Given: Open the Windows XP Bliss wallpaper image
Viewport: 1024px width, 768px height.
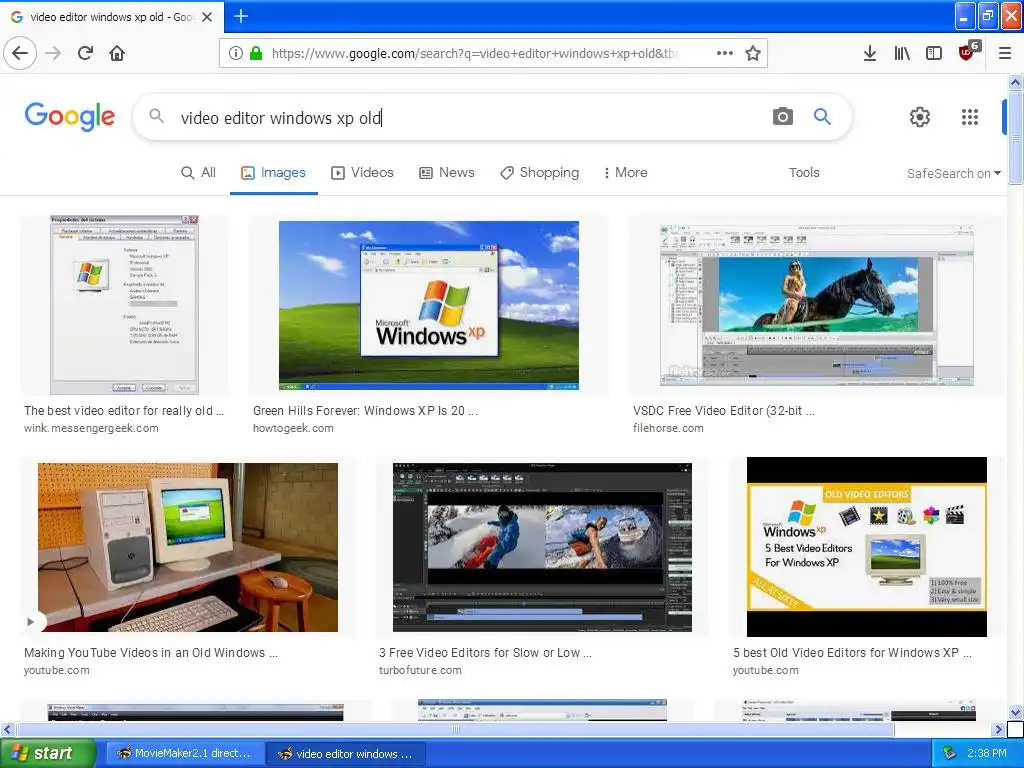Looking at the screenshot, I should click(428, 305).
